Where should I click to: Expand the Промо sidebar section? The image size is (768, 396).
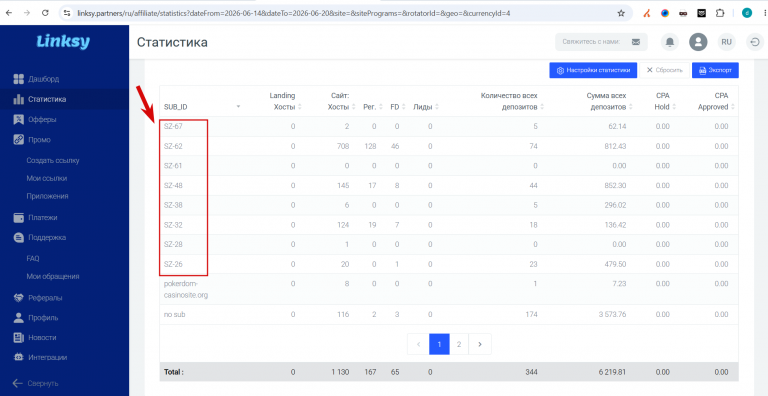39,140
